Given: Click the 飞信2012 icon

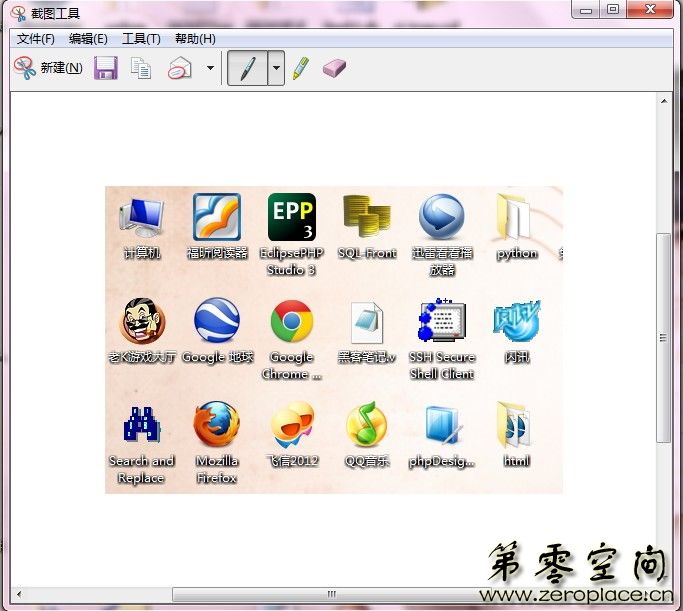Looking at the screenshot, I should [292, 425].
